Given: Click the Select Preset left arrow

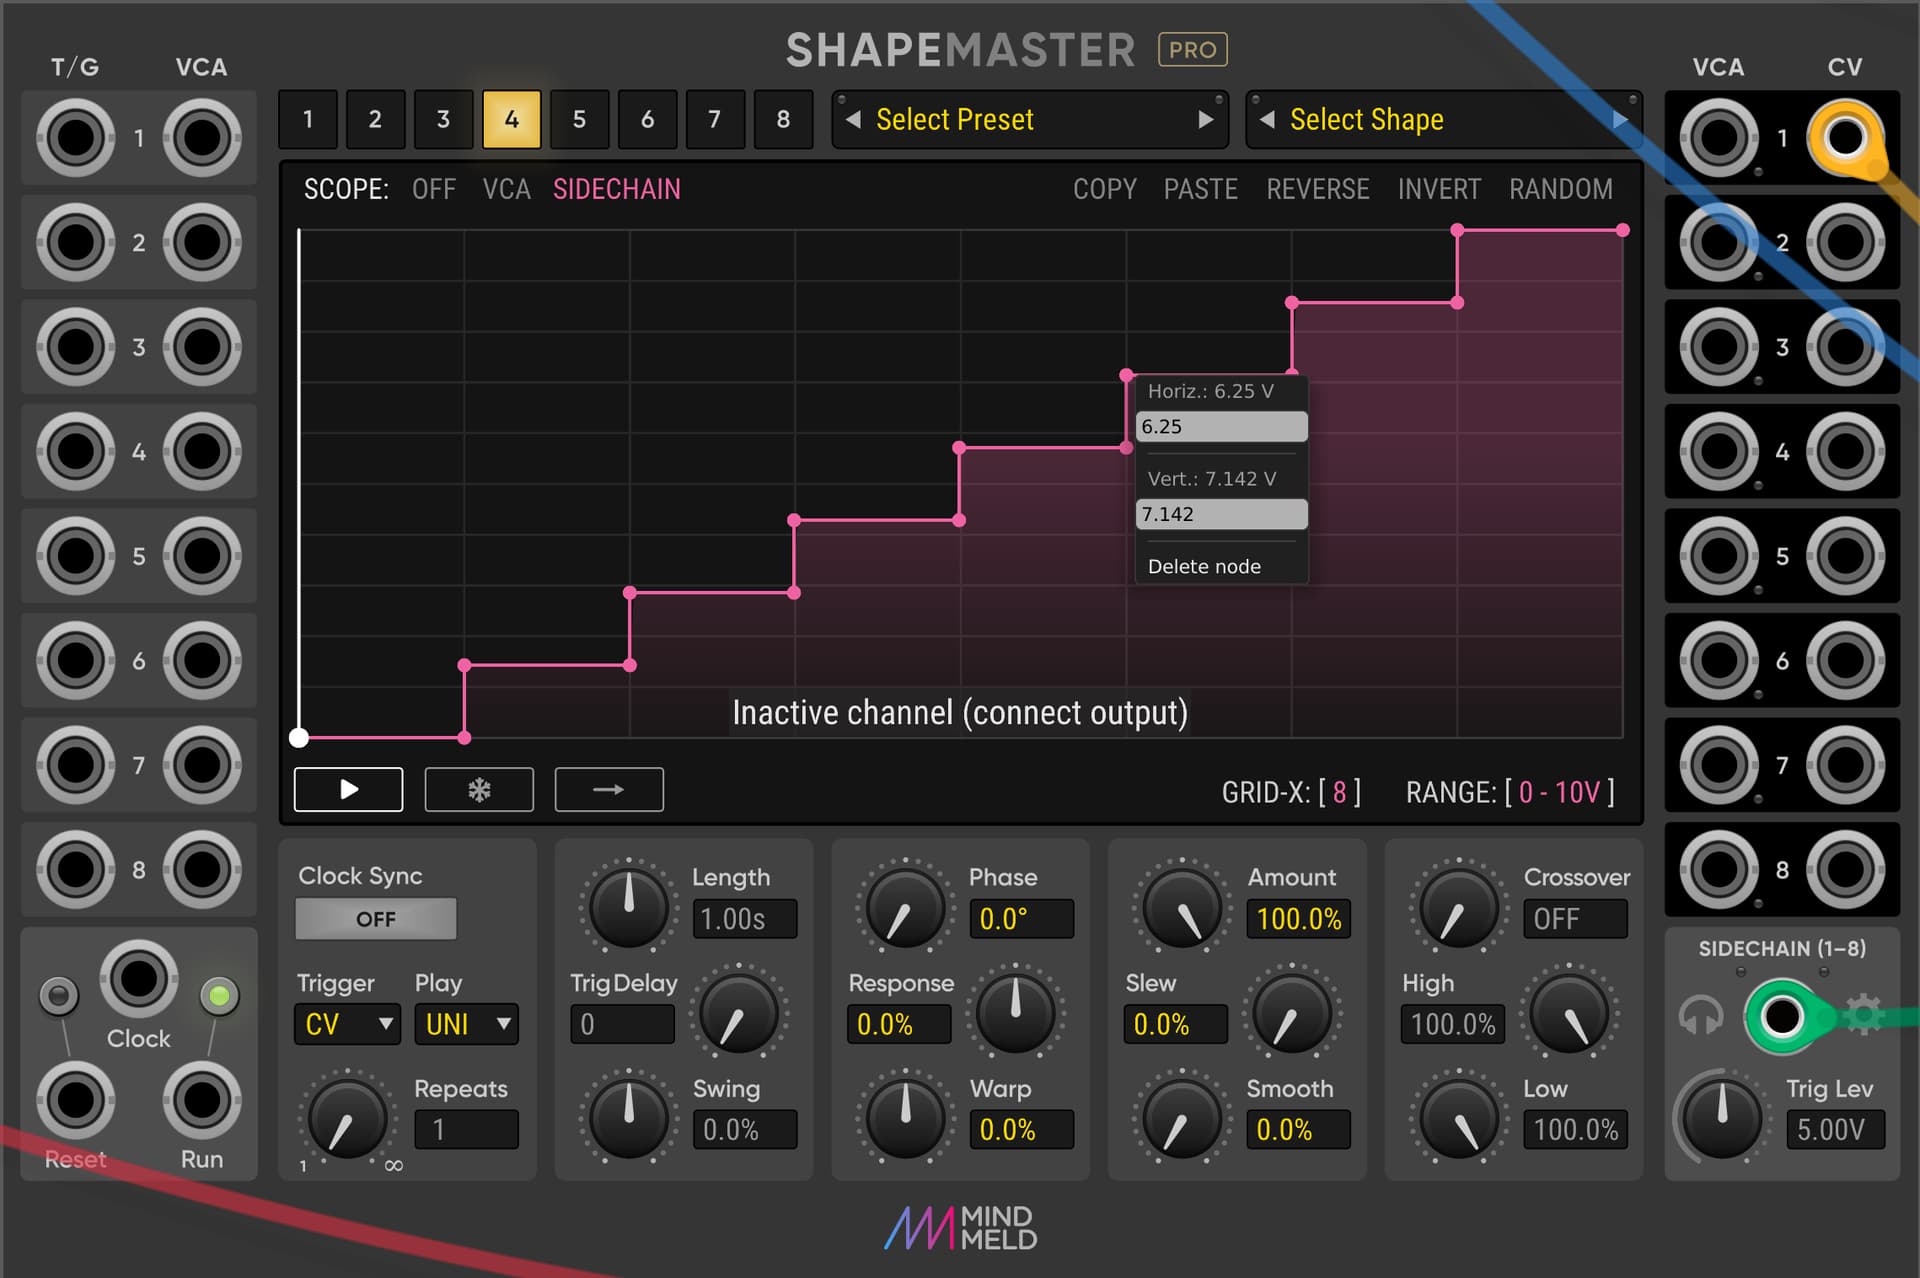Looking at the screenshot, I should [x=853, y=120].
